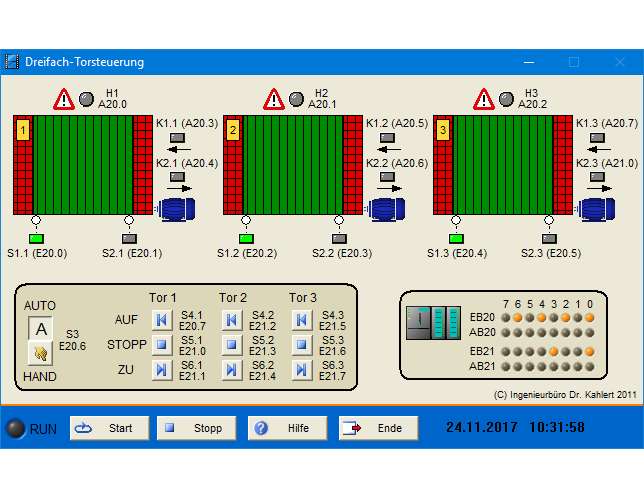Click contactor K2.2 (A20.6) indicator
The height and width of the screenshot is (495, 644).
387,177
